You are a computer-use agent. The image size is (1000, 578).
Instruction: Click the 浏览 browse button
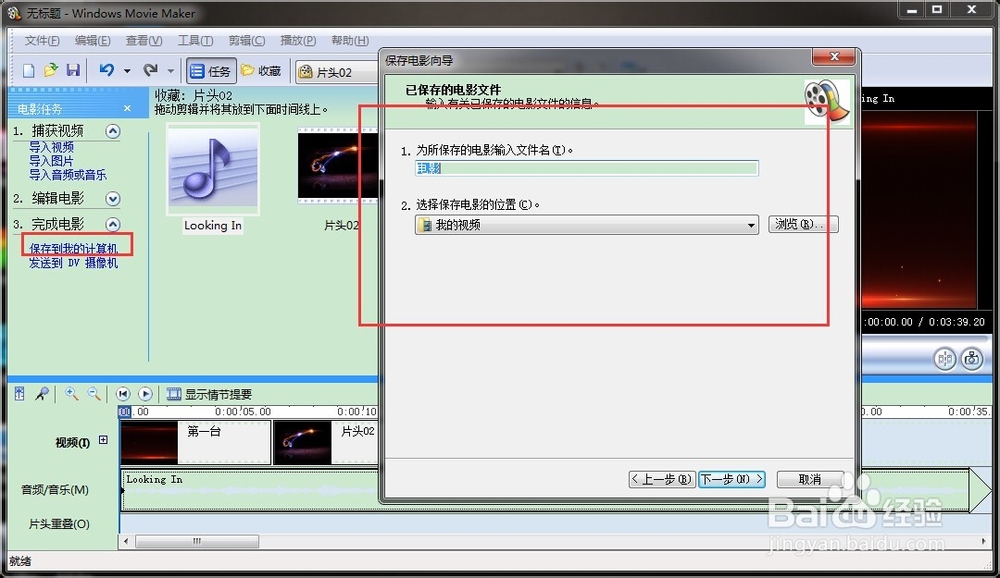point(803,225)
